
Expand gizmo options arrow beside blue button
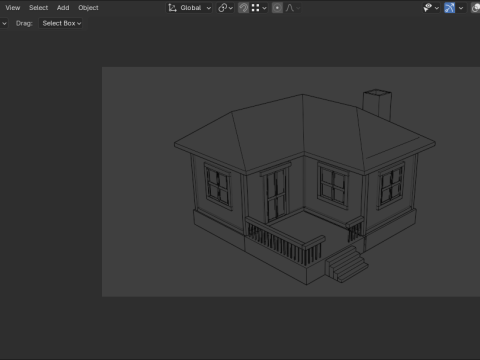pos(461,8)
